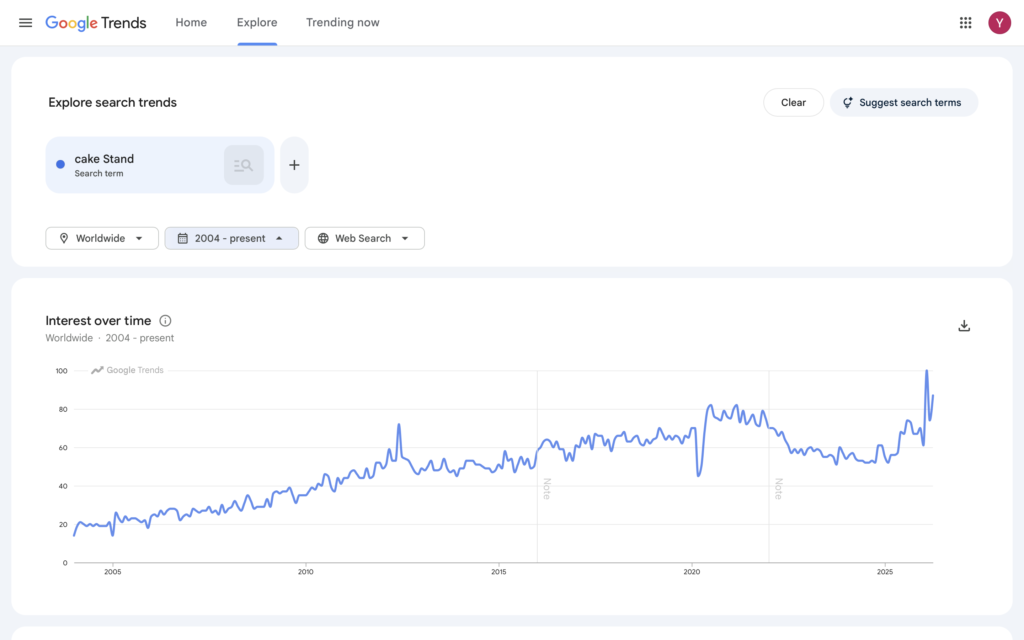Click the 2022 Note marker on chart
The height and width of the screenshot is (640, 1024).
coord(777,488)
